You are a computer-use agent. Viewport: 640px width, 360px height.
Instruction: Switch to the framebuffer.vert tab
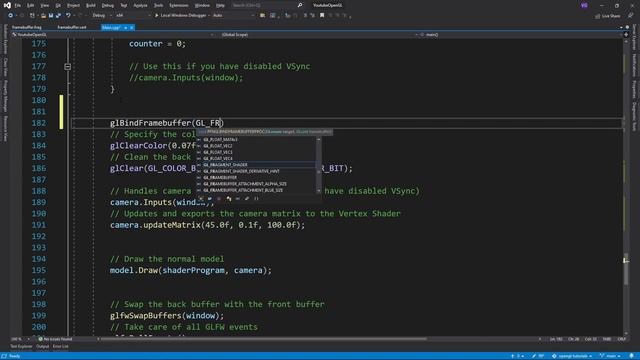pyautogui.click(x=72, y=27)
